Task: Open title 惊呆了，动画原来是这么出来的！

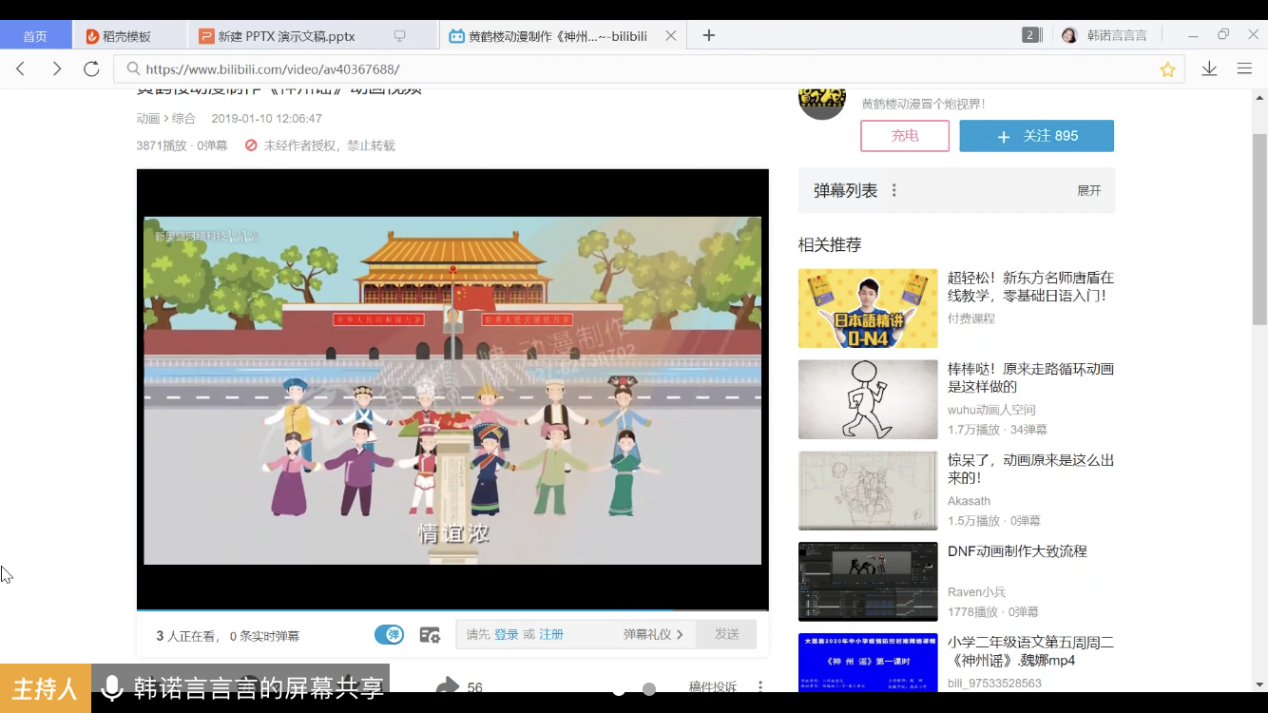Action: pyautogui.click(x=1031, y=469)
